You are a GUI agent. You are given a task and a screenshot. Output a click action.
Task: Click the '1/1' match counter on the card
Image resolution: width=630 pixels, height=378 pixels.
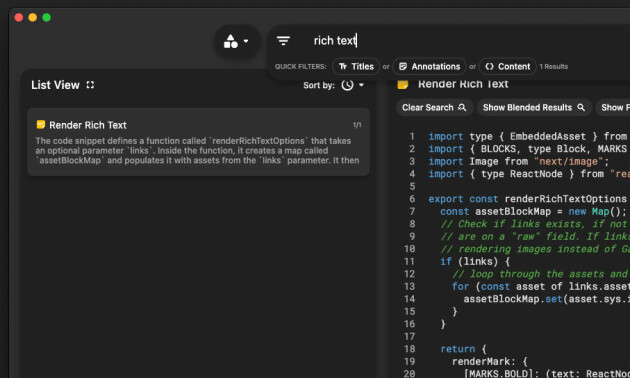(x=357, y=125)
